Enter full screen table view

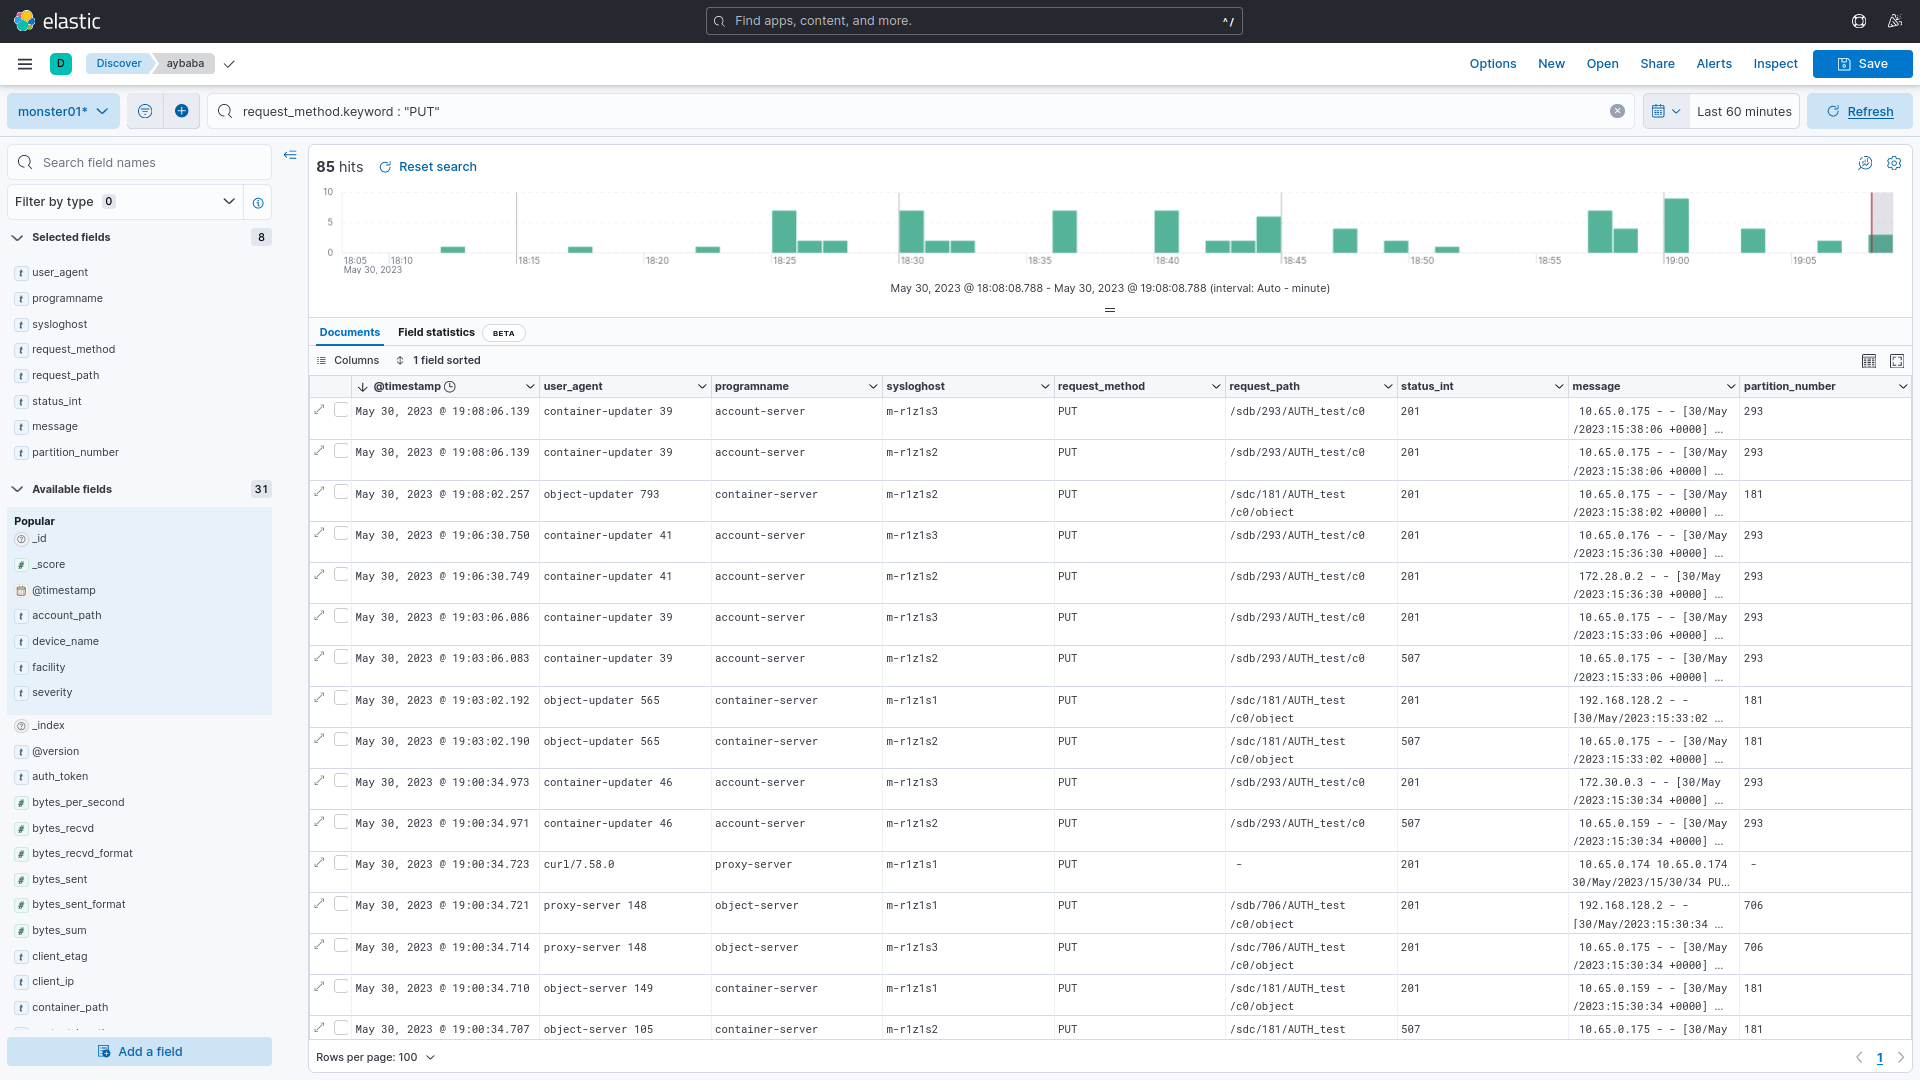click(x=1897, y=361)
